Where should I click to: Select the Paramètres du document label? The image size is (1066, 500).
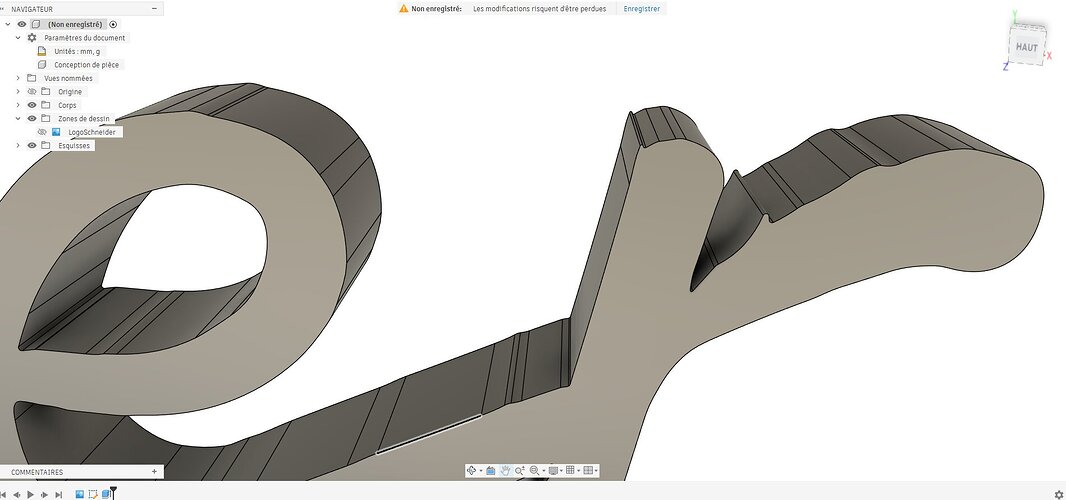(x=84, y=38)
